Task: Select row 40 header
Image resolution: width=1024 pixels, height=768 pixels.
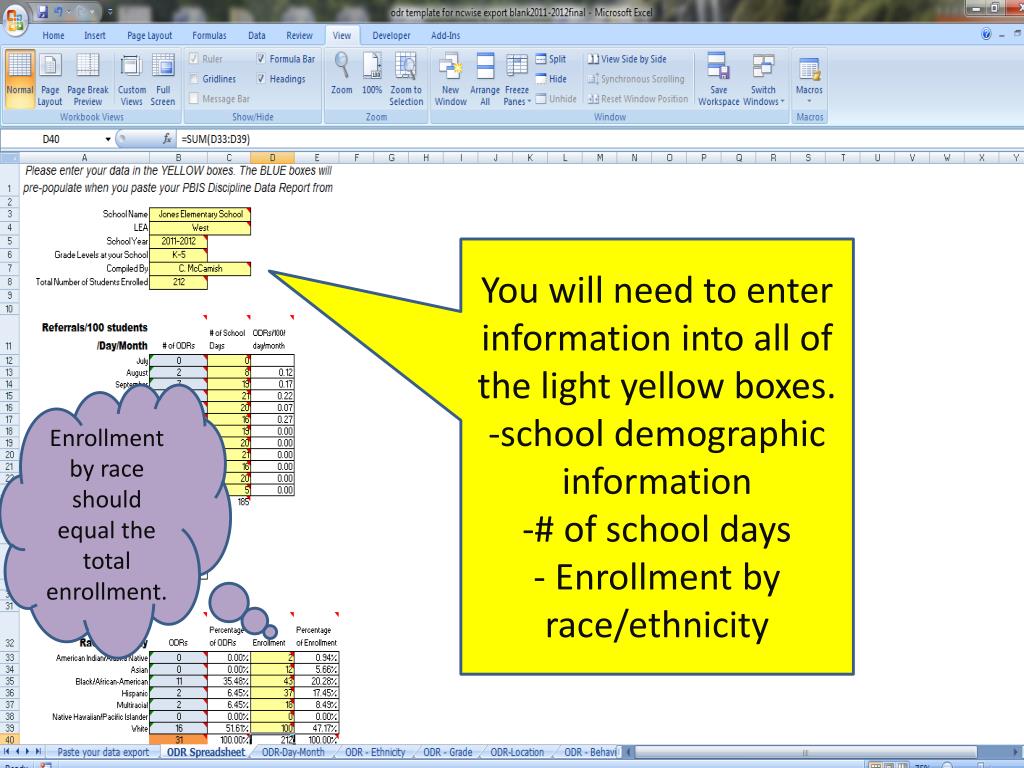Action: [10, 740]
